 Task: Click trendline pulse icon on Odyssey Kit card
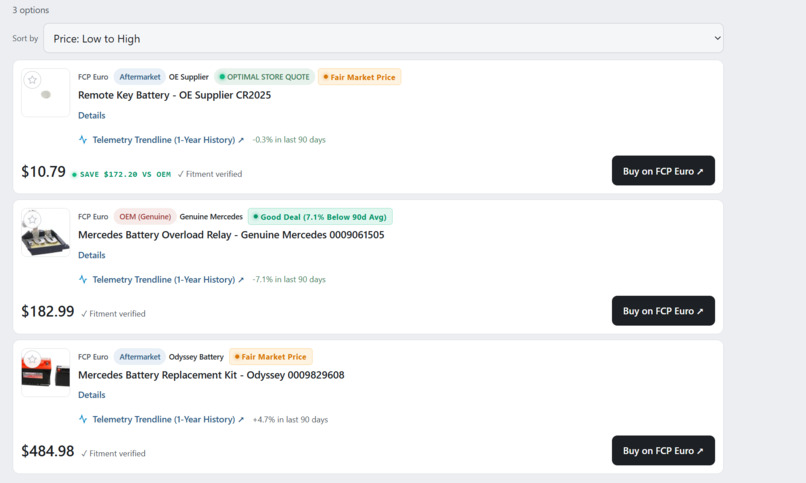(x=83, y=419)
